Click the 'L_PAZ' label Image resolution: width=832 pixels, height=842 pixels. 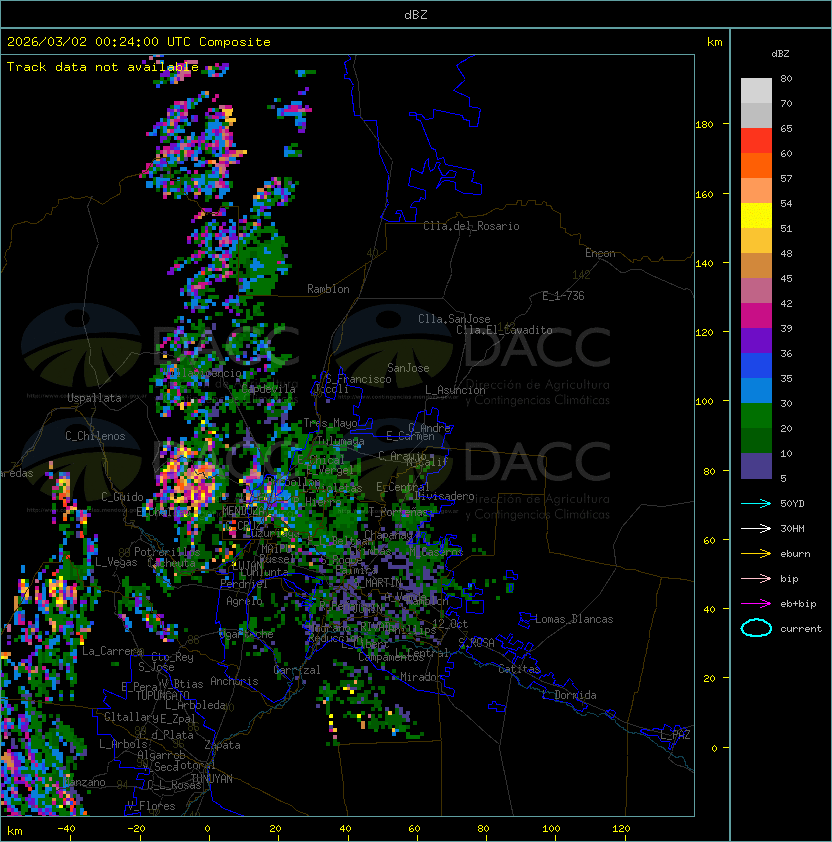point(675,735)
